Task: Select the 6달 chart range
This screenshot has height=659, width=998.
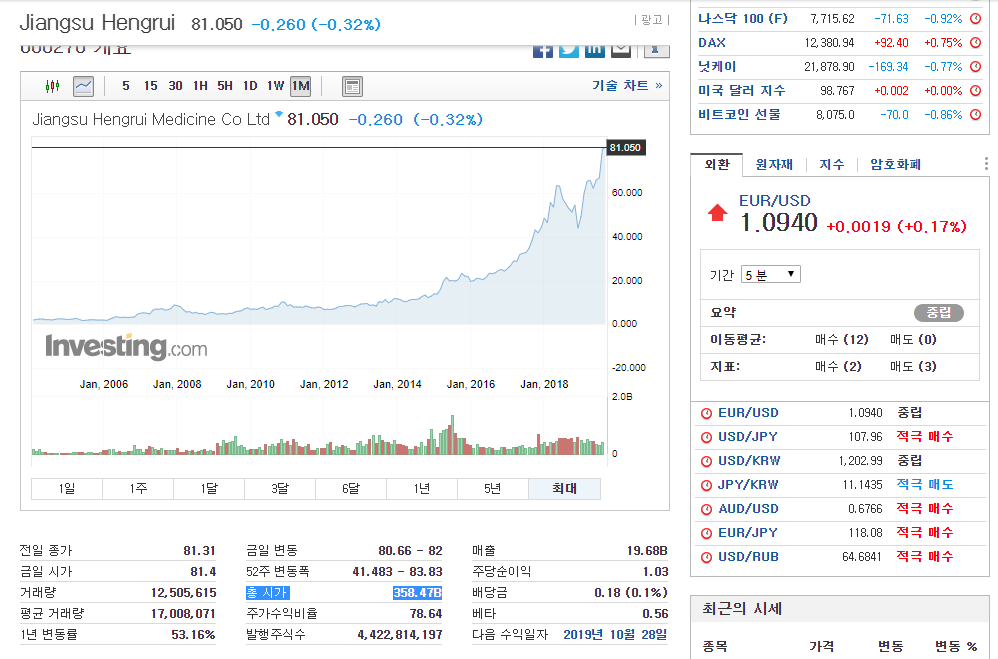Action: click(x=351, y=488)
